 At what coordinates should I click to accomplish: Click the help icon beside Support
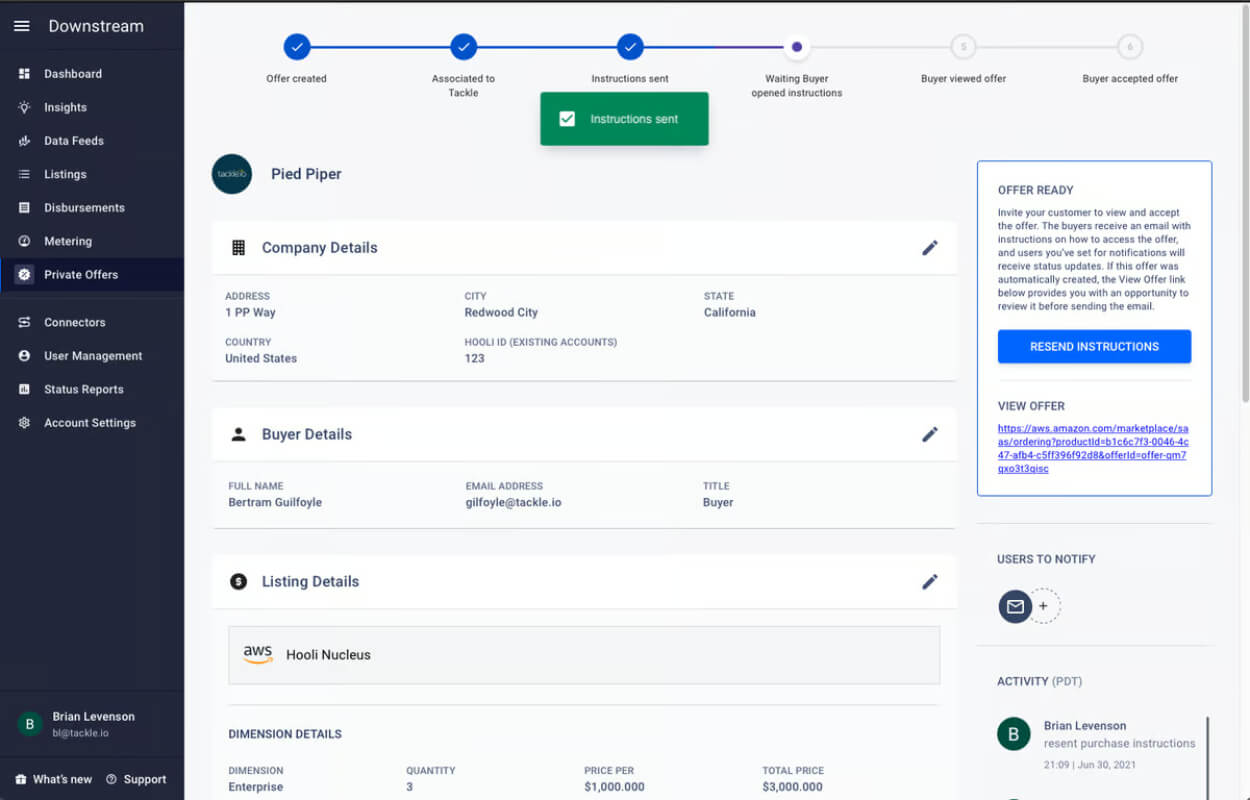(112, 779)
